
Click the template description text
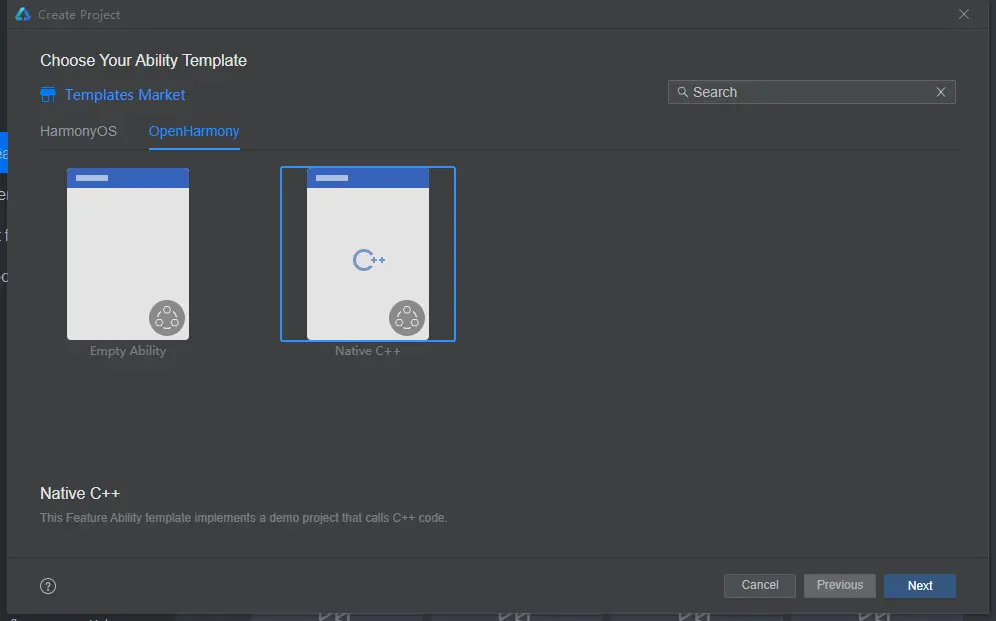244,518
